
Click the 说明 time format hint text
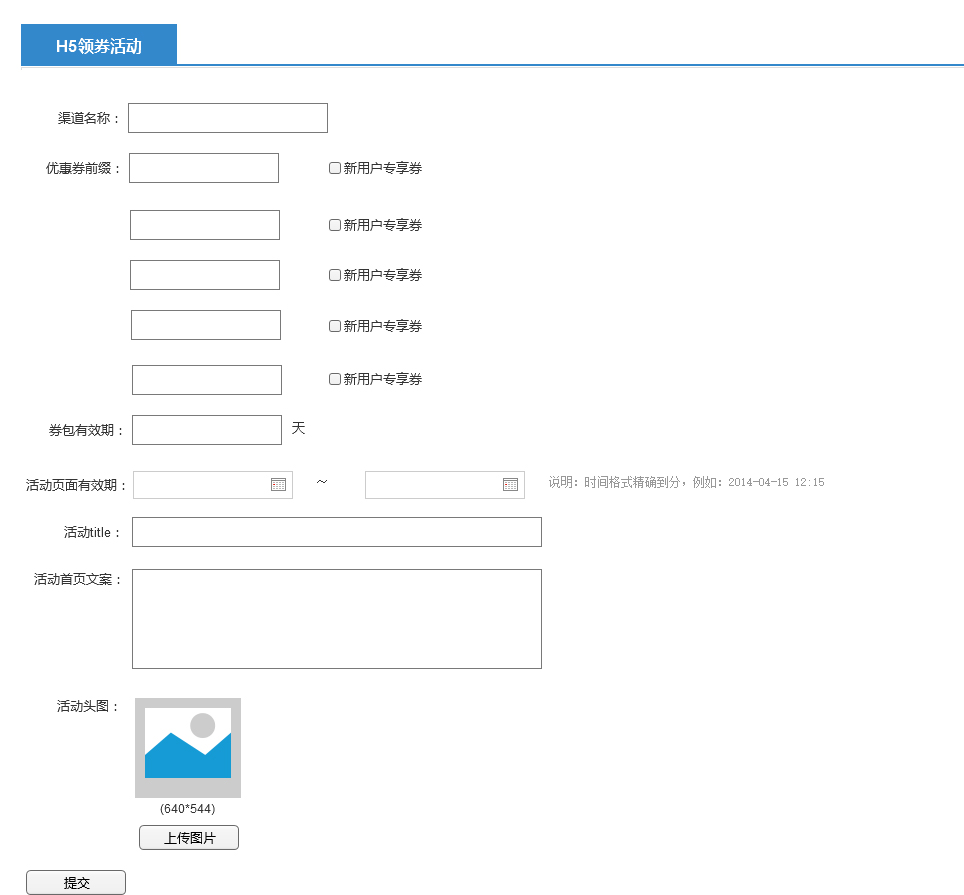tap(686, 482)
